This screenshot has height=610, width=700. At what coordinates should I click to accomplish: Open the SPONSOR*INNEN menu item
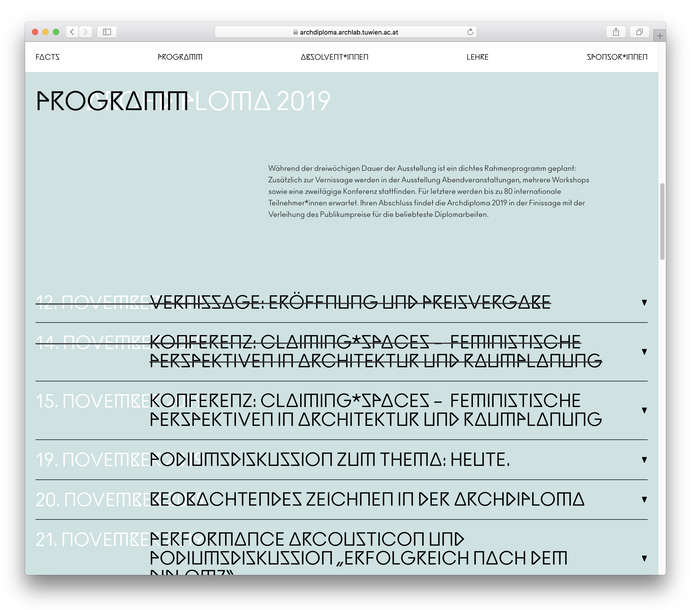pos(616,57)
